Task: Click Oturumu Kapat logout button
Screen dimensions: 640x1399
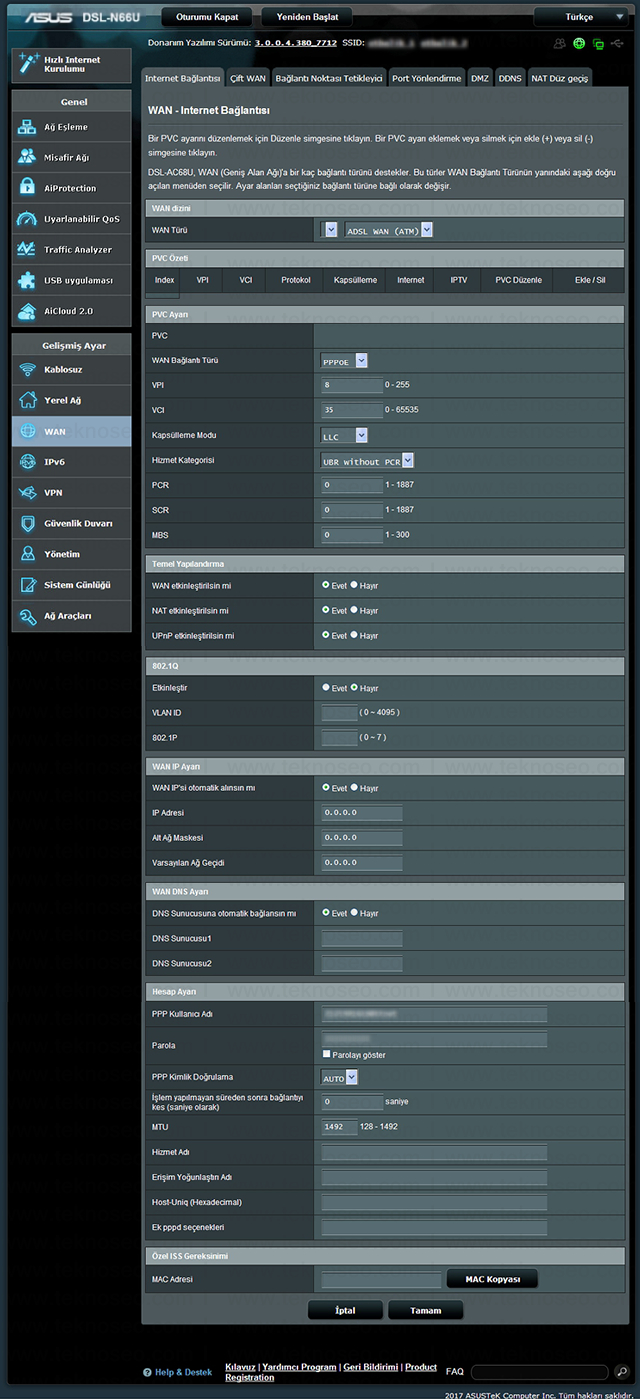Action: pyautogui.click(x=207, y=17)
